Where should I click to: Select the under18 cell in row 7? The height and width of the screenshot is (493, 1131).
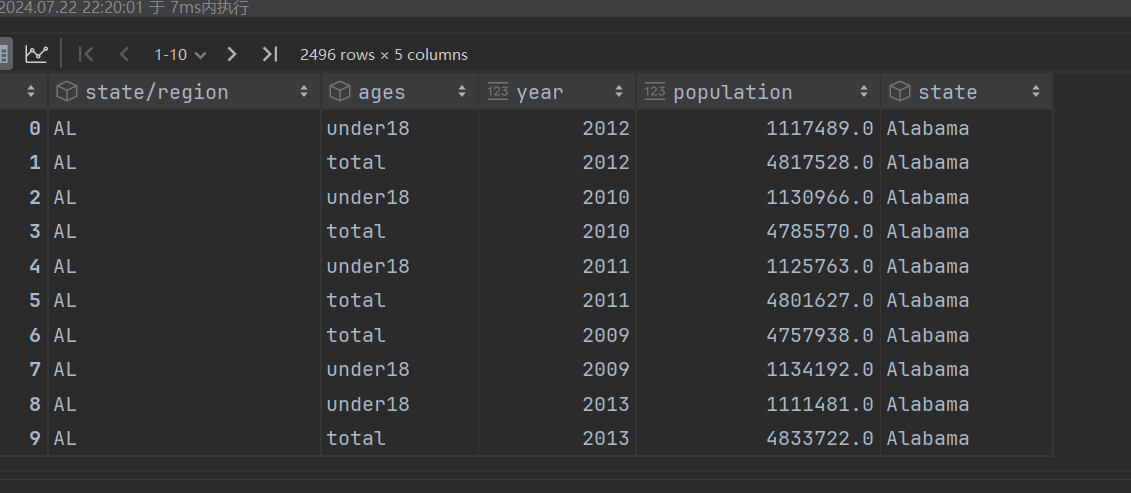368,369
